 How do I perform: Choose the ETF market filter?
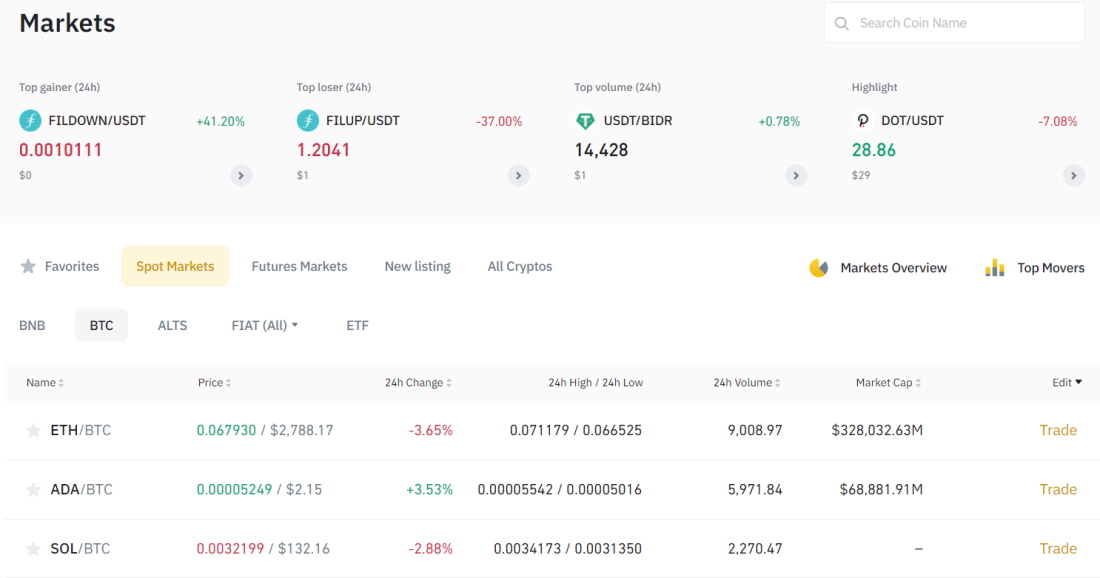(357, 325)
